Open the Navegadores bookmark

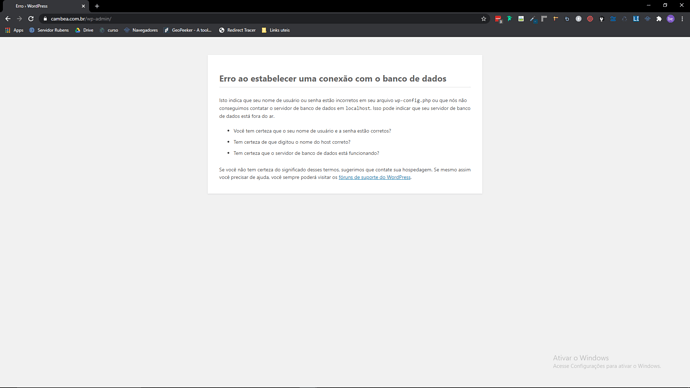point(141,30)
